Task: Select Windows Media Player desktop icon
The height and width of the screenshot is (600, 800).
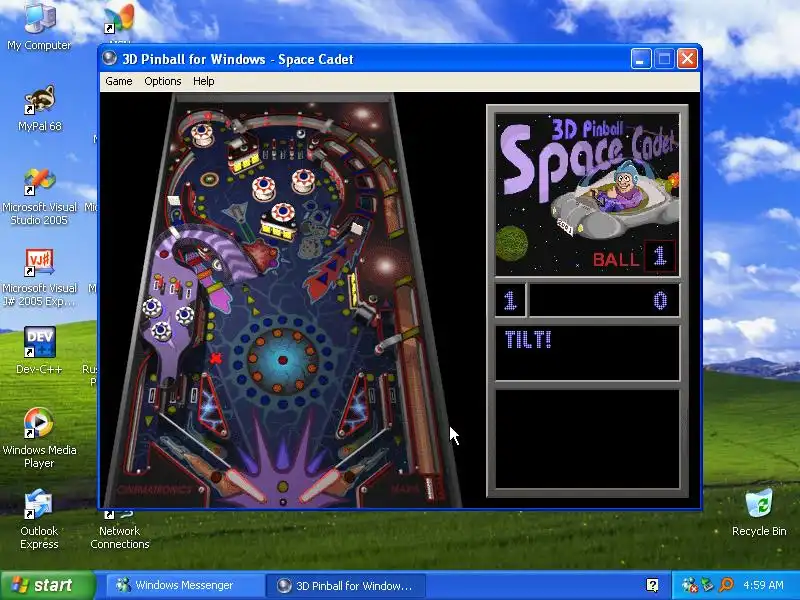Action: point(39,438)
